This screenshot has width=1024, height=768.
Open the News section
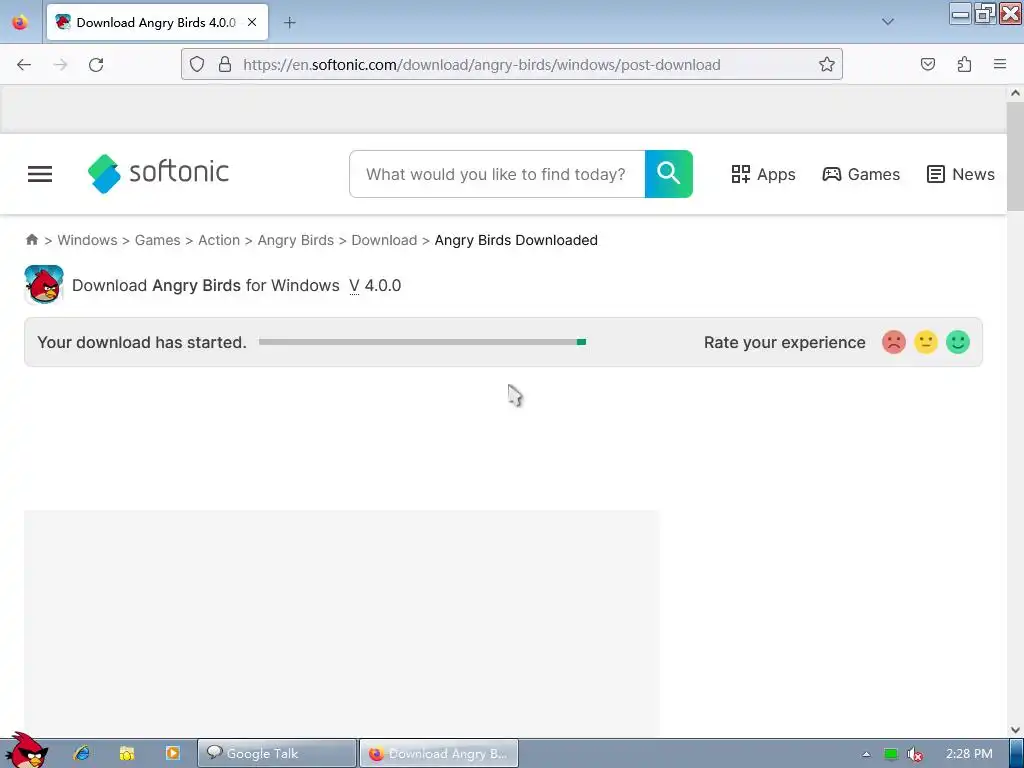(961, 174)
